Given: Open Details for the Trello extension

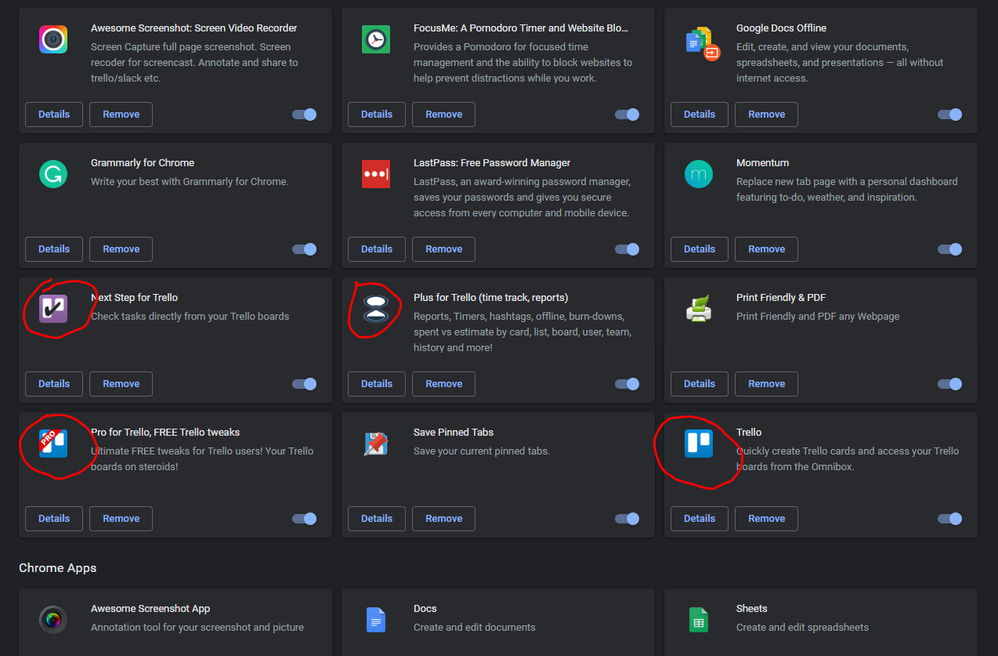Looking at the screenshot, I should pyautogui.click(x=699, y=519).
